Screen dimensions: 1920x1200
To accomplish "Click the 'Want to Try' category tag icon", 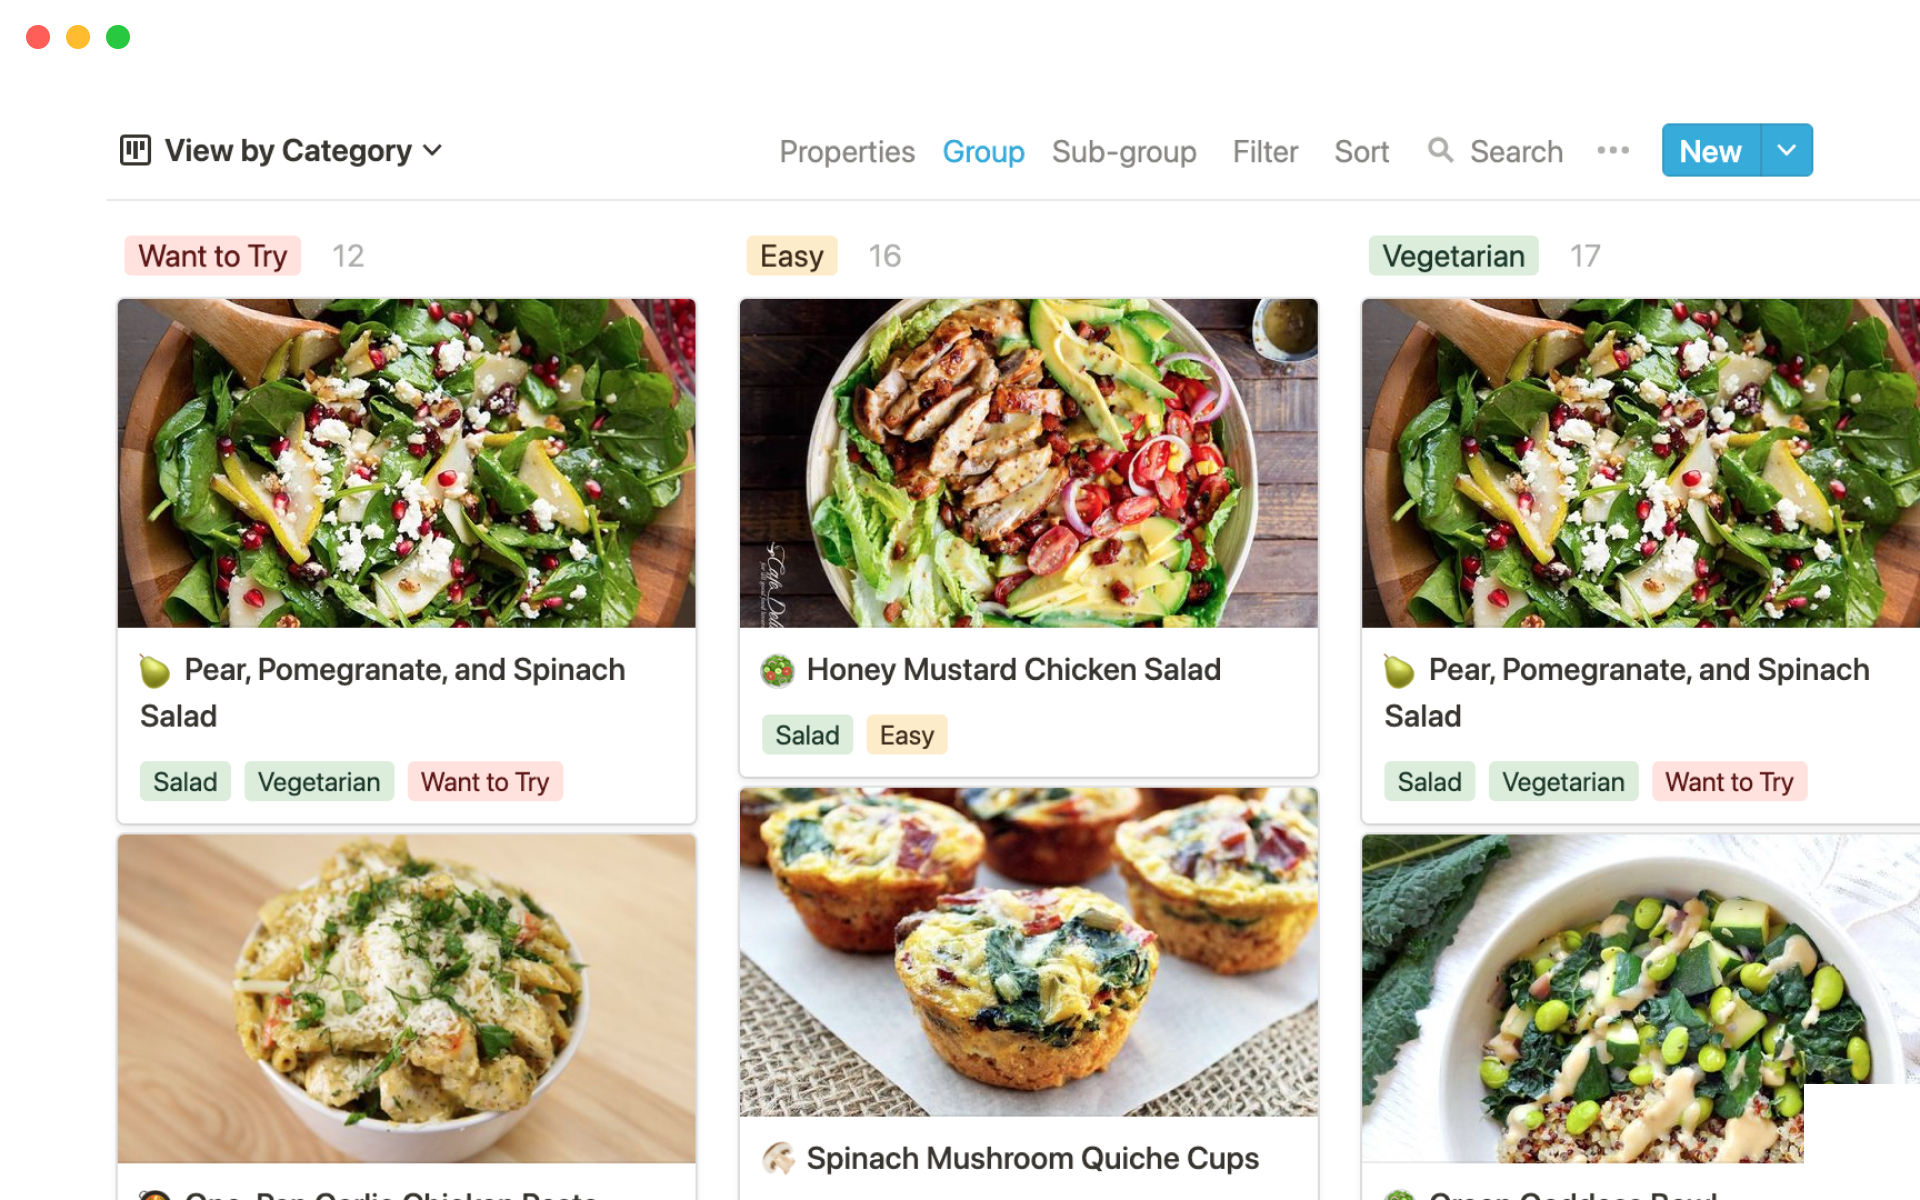I will (211, 256).
